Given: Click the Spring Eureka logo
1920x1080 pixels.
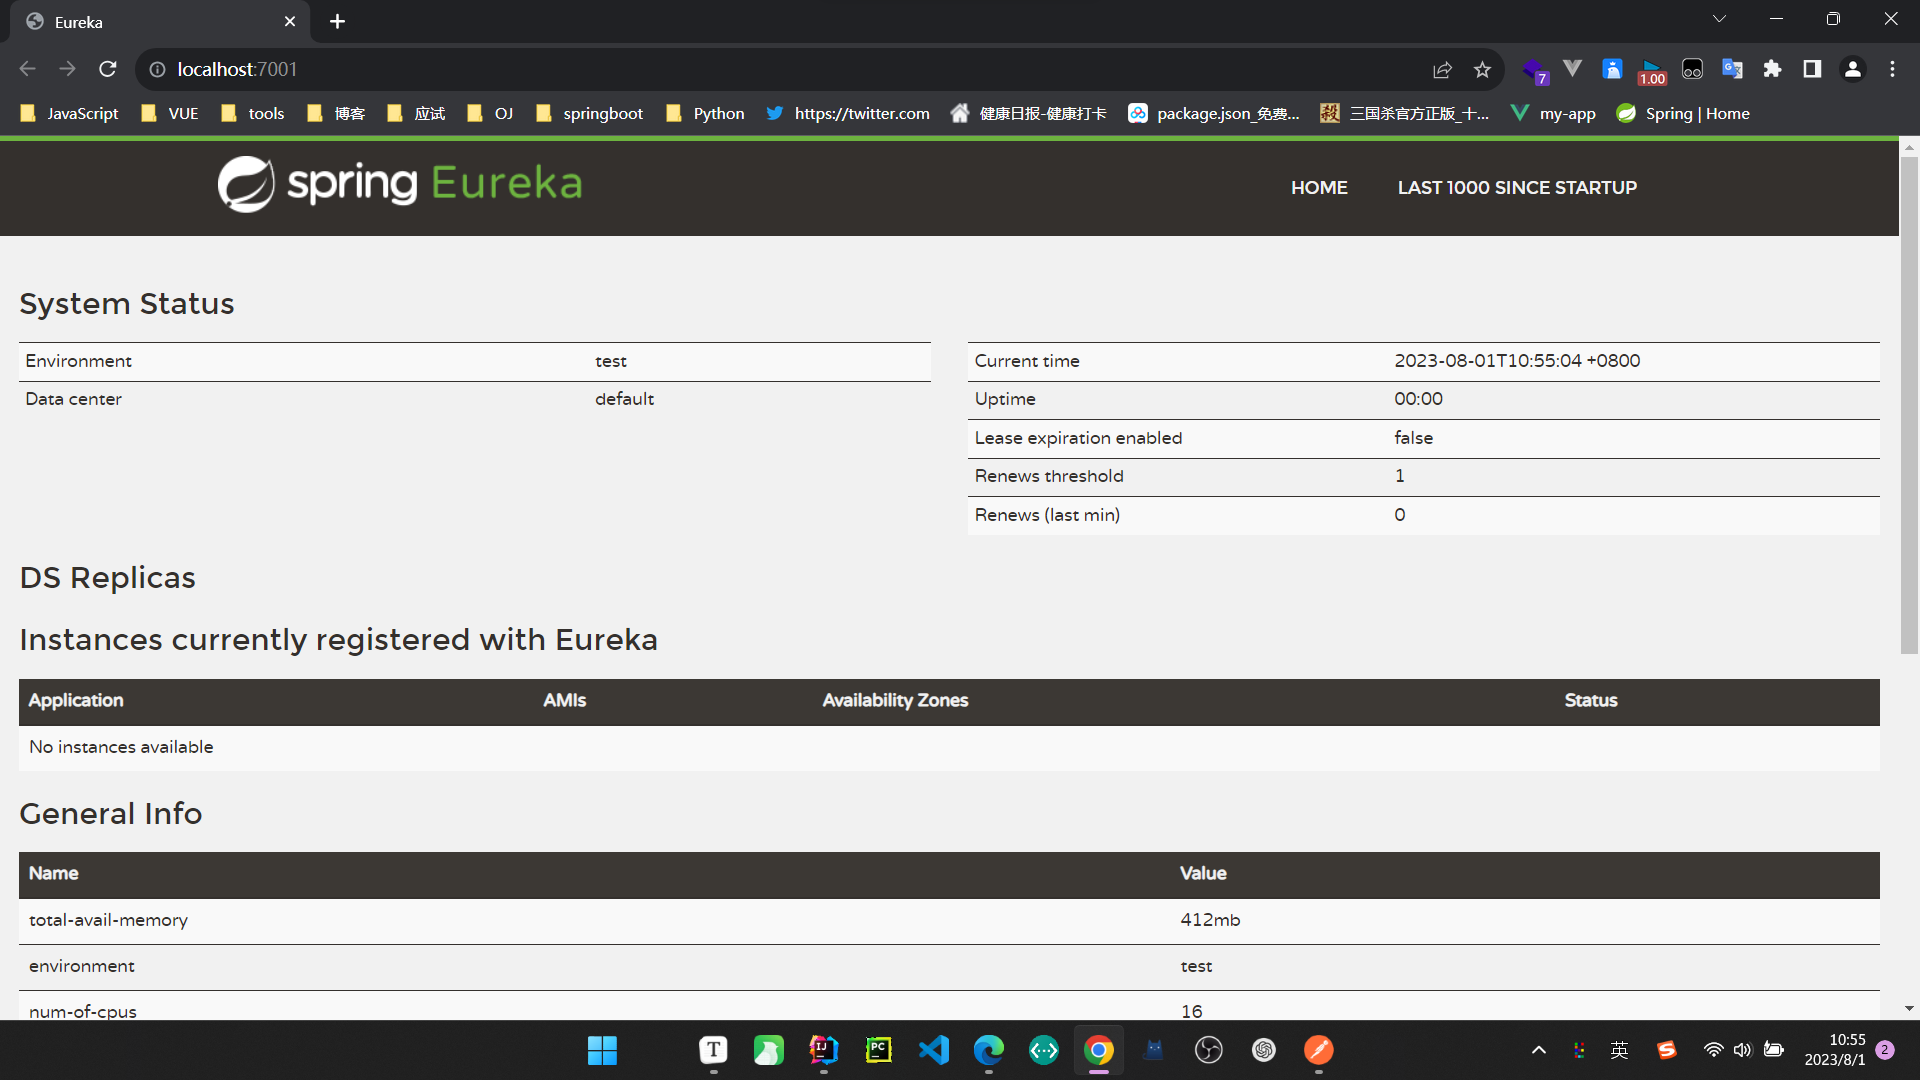Looking at the screenshot, I should [x=400, y=184].
